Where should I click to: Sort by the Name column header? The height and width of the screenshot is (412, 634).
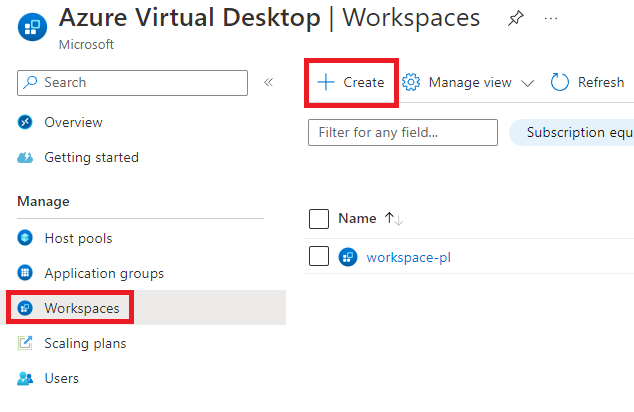357,218
